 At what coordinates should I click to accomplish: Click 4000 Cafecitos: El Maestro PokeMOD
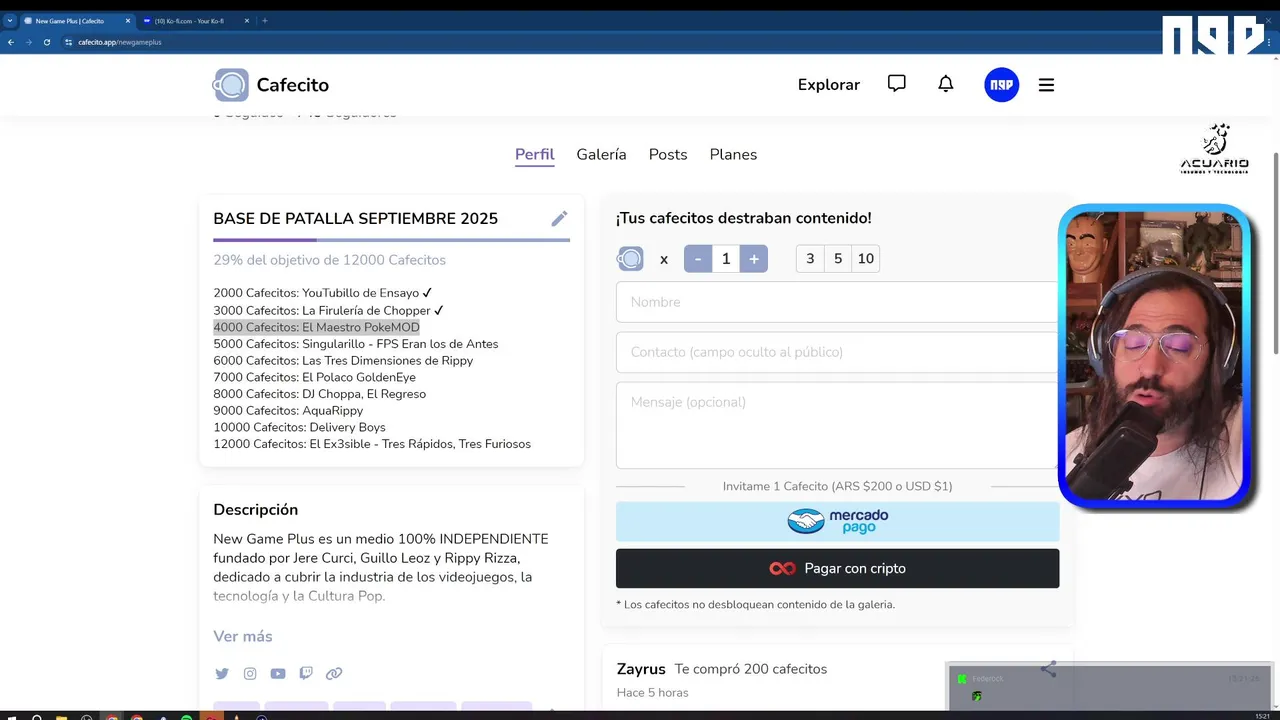point(316,327)
